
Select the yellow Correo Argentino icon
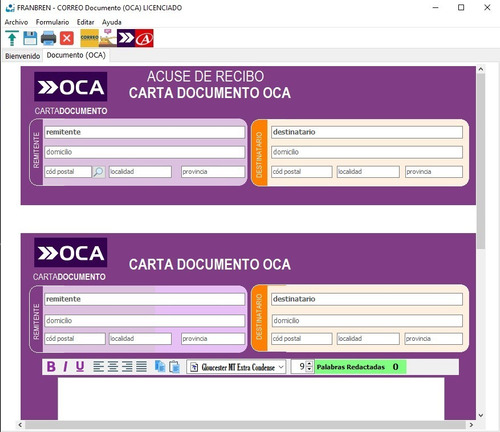coord(90,38)
